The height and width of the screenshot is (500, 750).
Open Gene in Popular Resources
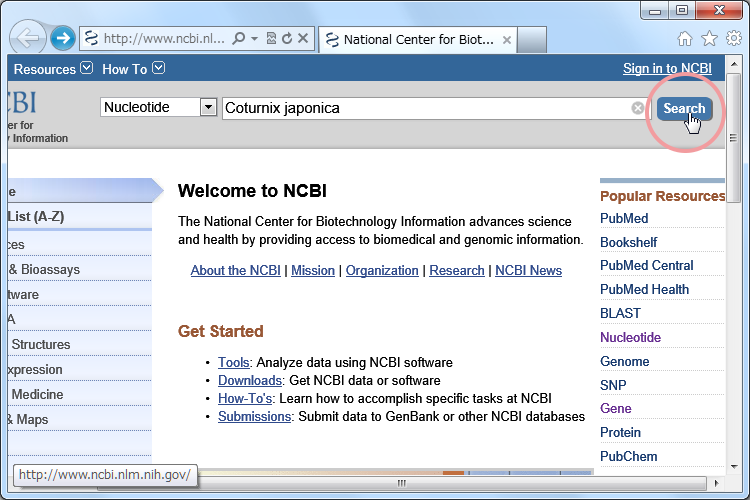coord(616,409)
